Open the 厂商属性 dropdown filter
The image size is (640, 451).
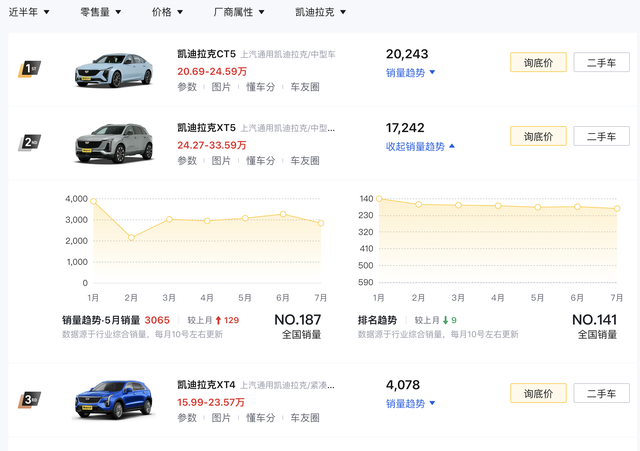tap(239, 12)
